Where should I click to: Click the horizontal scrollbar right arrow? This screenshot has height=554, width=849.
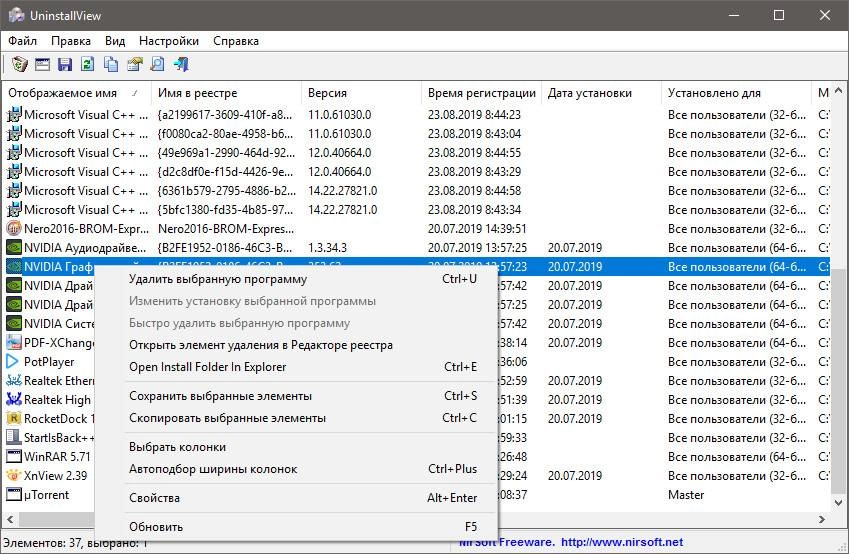[x=822, y=519]
